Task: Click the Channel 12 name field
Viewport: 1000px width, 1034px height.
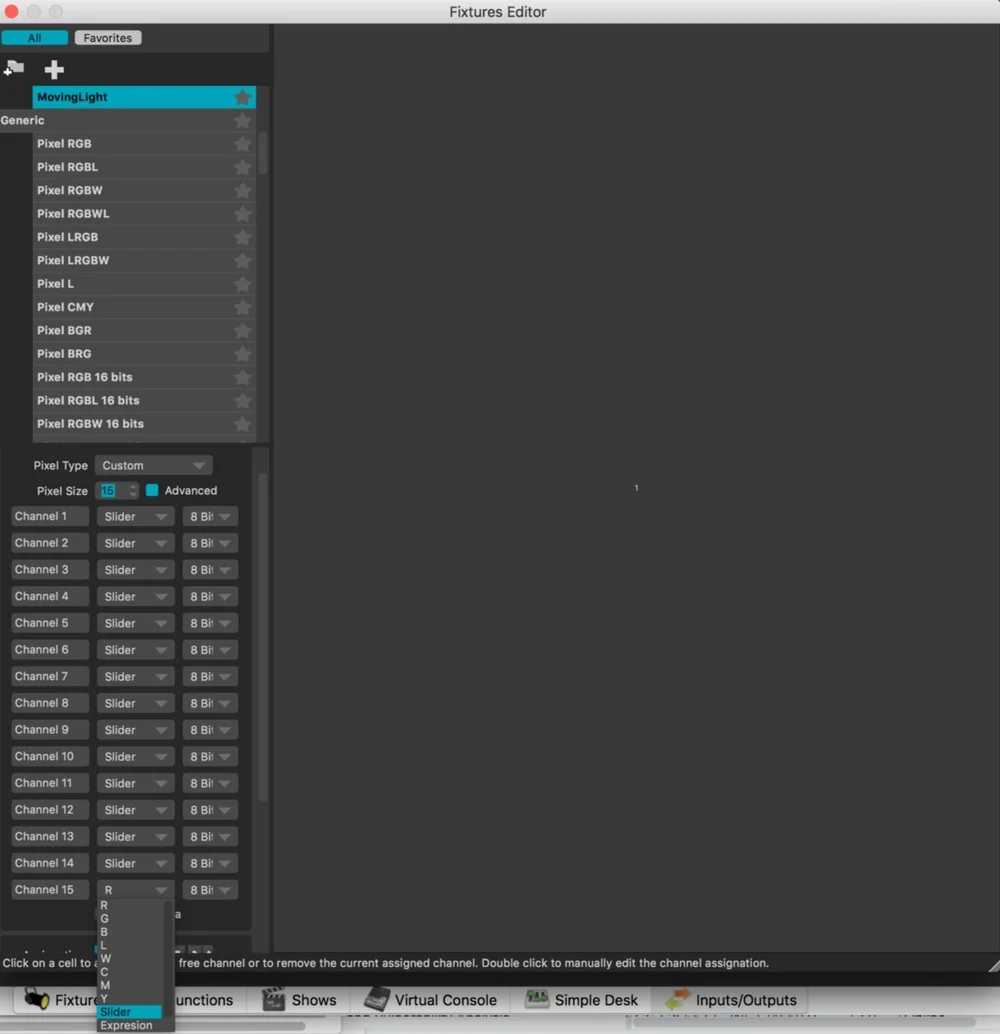Action: point(49,810)
